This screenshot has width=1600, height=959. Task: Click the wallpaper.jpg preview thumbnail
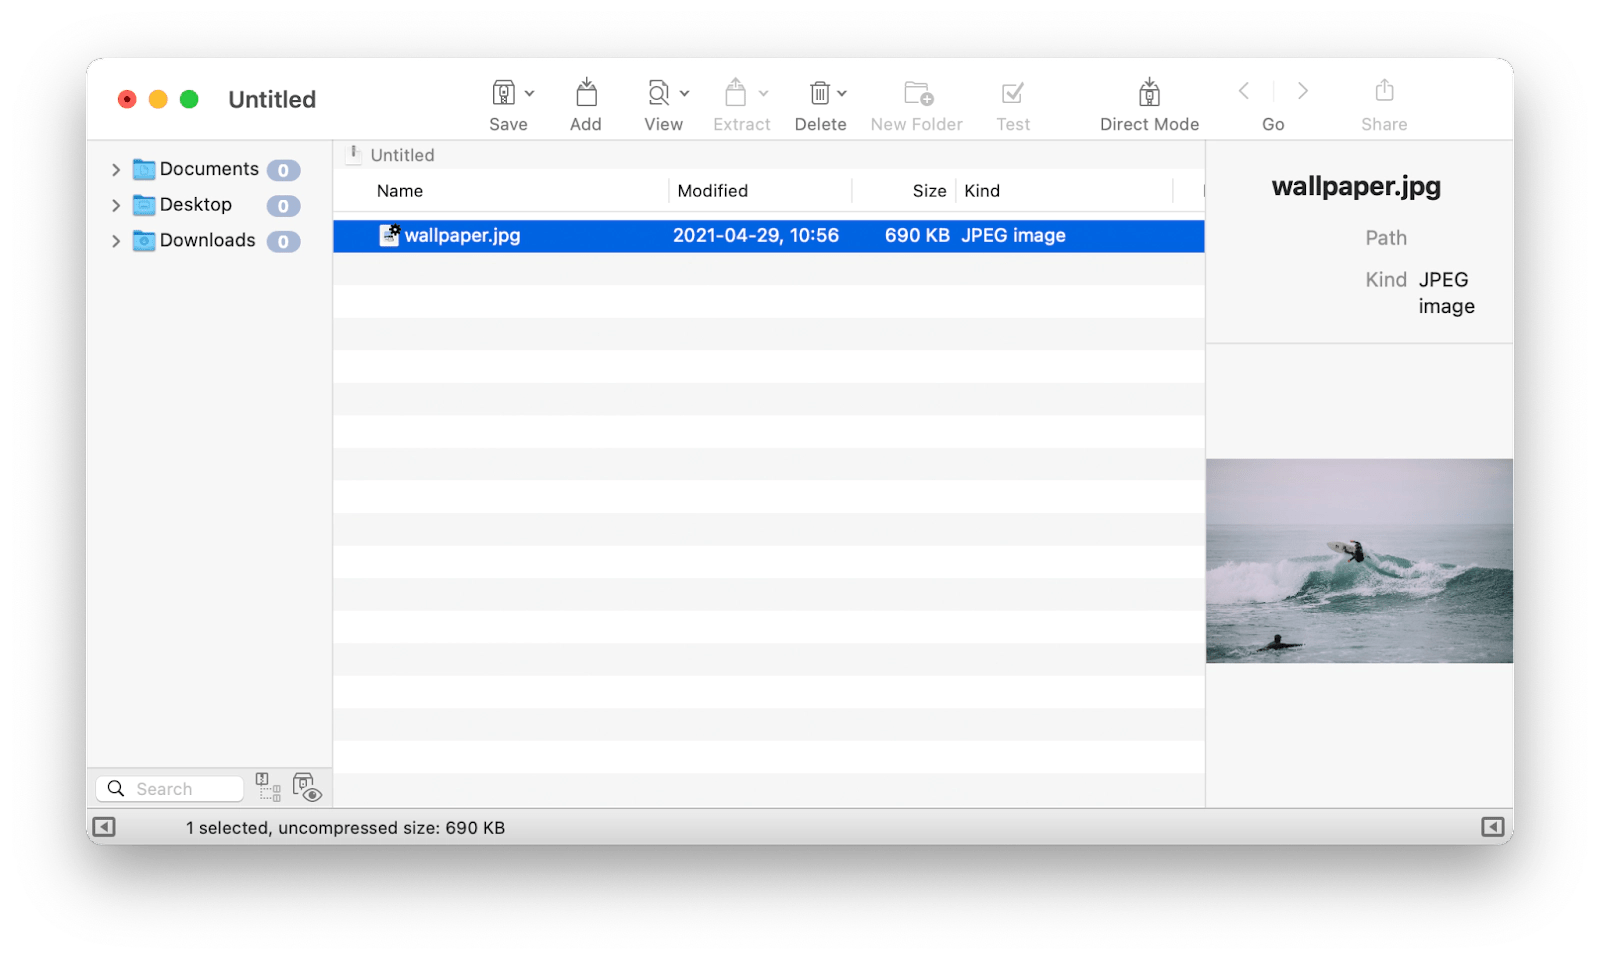point(1358,558)
